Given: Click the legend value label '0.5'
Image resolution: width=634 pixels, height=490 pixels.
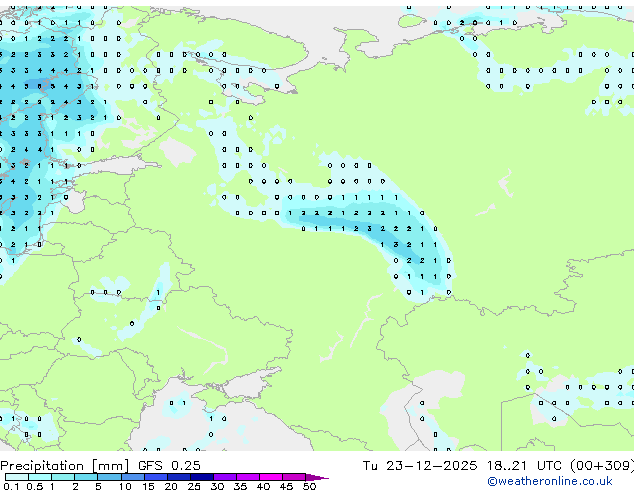Looking at the screenshot, I should click(x=35, y=486).
